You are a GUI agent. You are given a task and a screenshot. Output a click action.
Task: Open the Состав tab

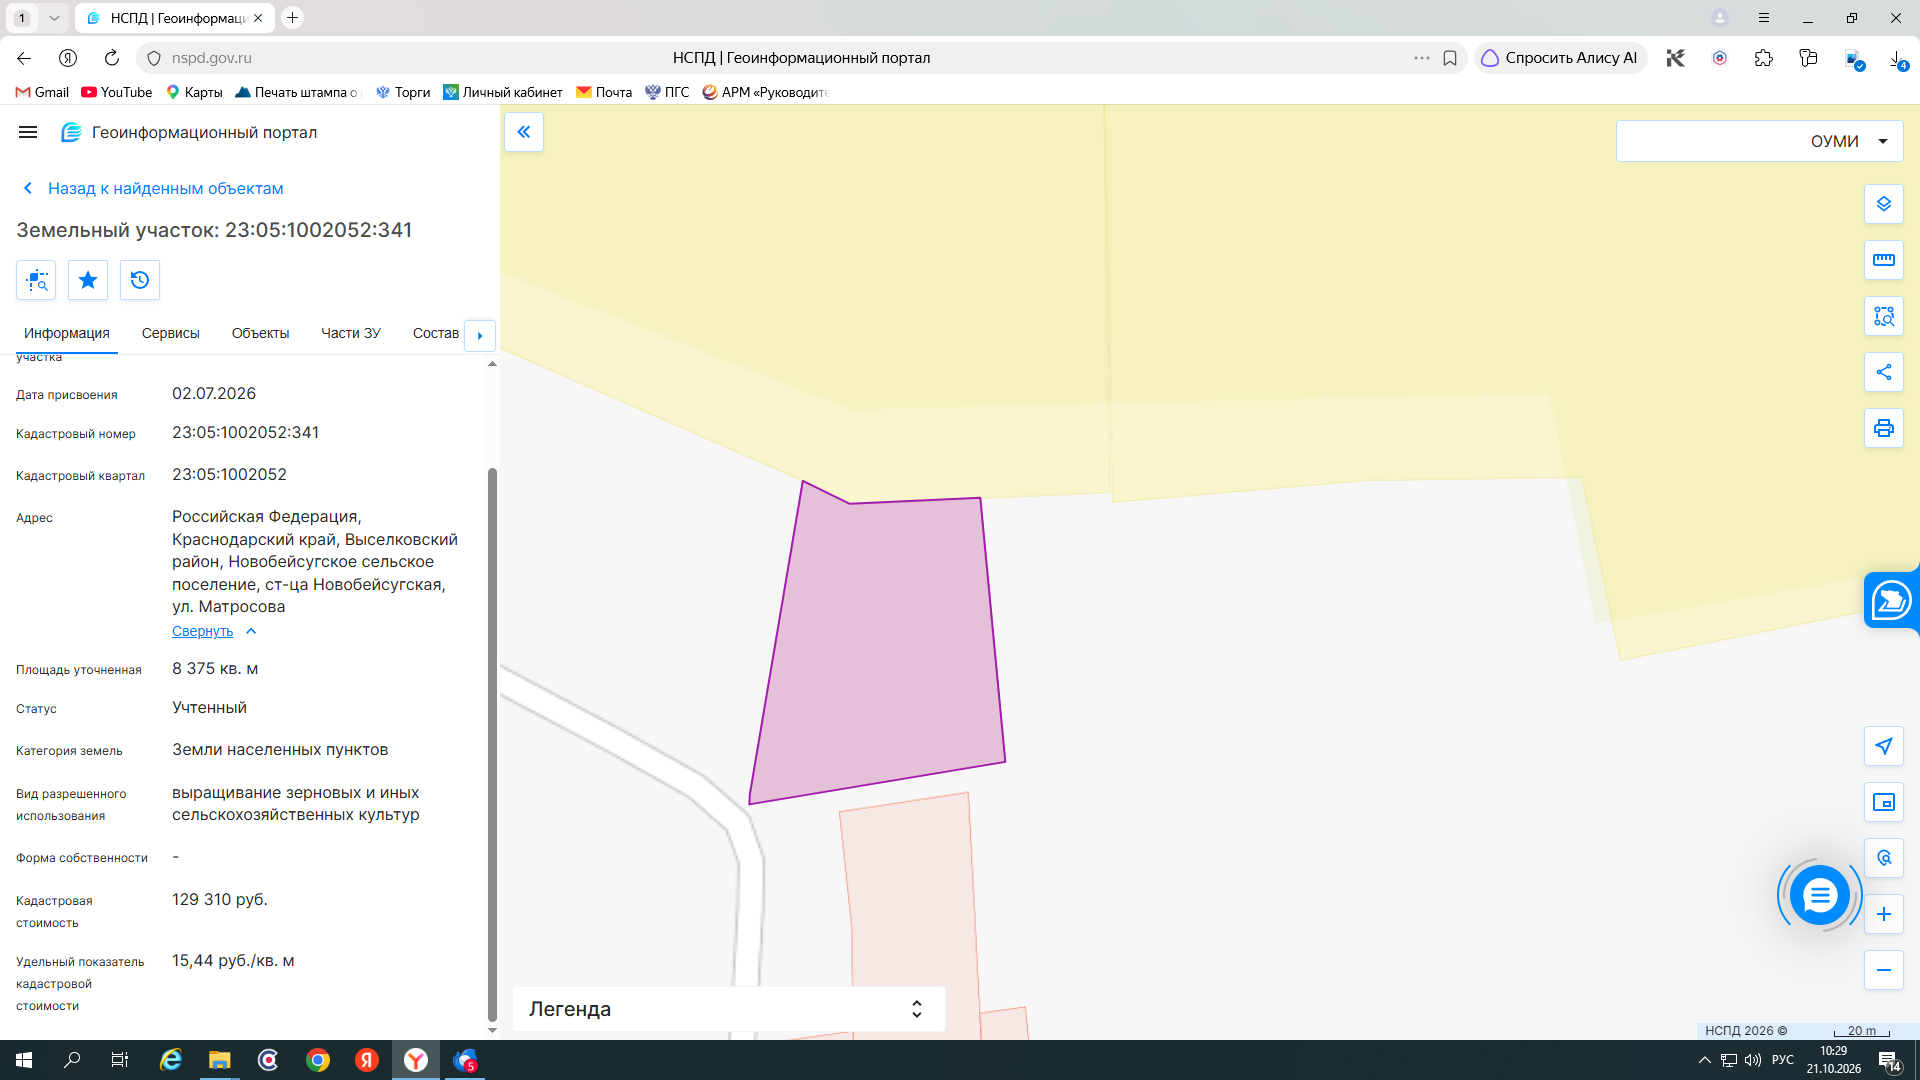click(436, 333)
